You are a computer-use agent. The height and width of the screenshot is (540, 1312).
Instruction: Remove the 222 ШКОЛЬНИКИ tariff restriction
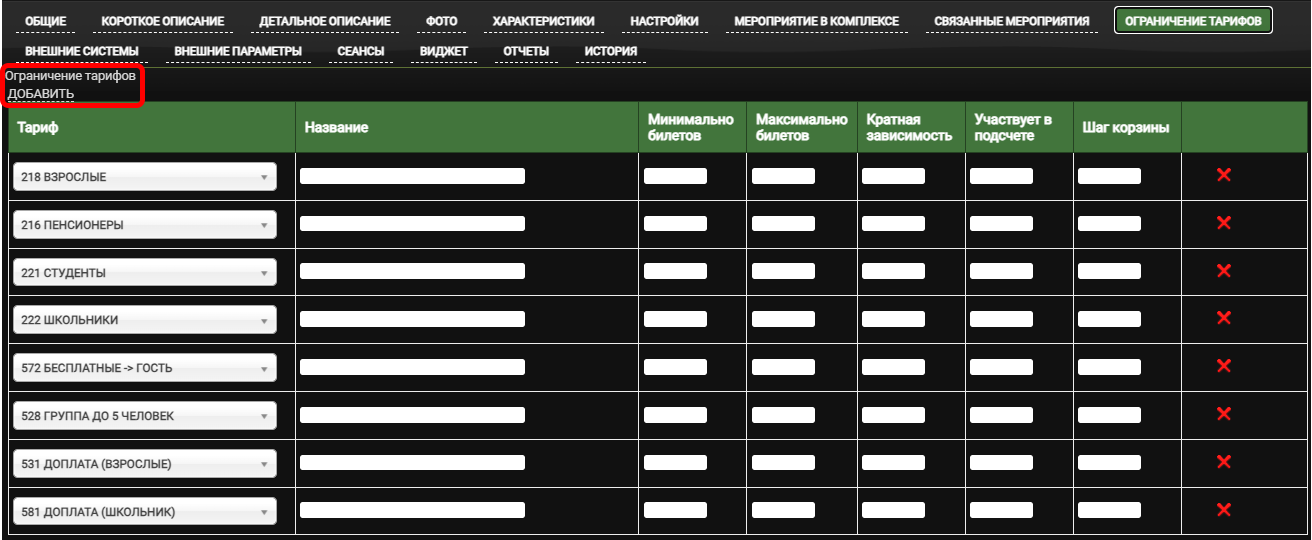coord(1222,318)
